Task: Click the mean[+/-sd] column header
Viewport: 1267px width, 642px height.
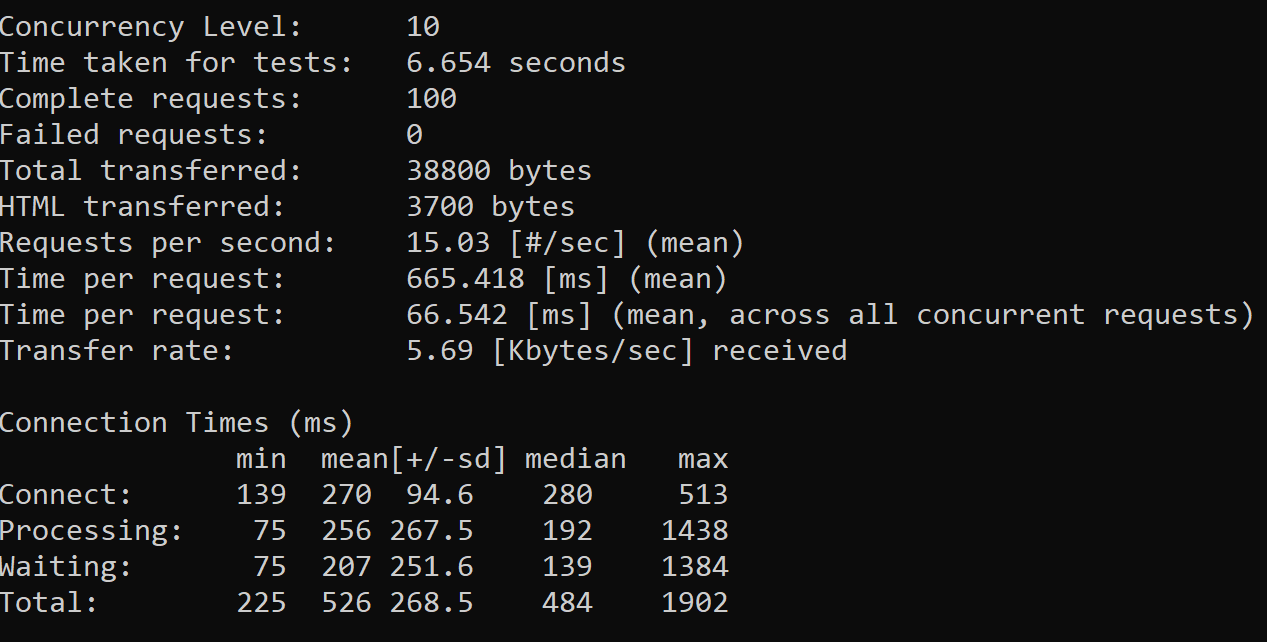Action: click(413, 459)
